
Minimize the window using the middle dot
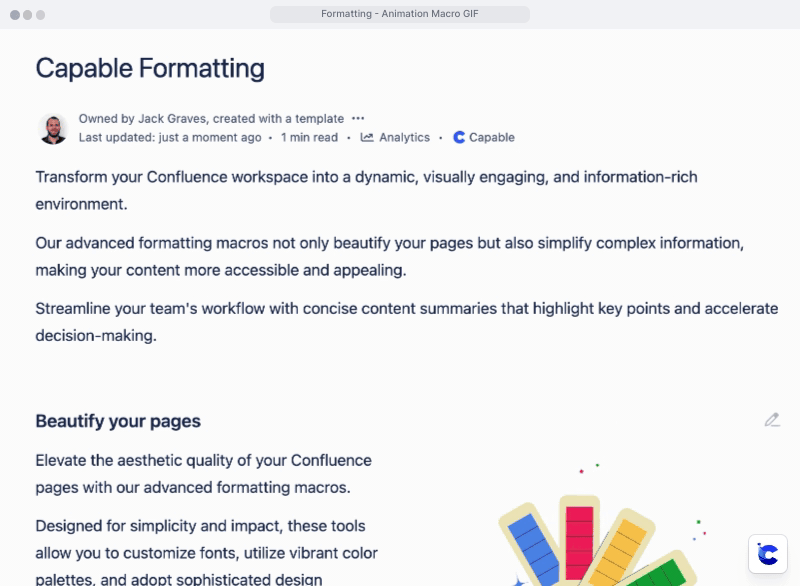(x=28, y=15)
